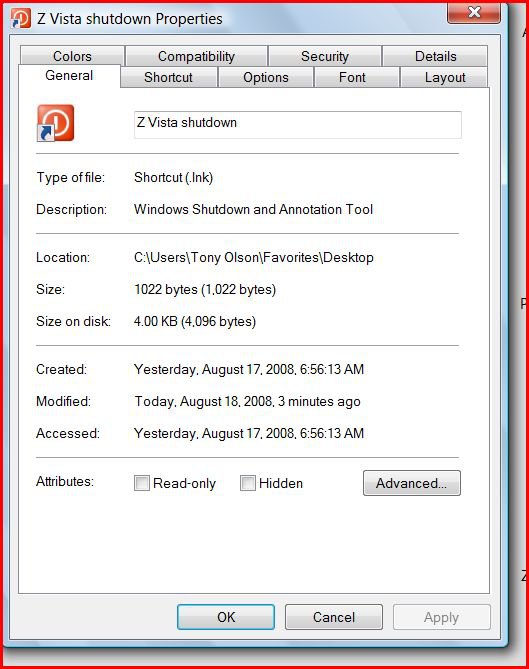Click the Cancel button
The width and height of the screenshot is (529, 669).
pos(334,617)
